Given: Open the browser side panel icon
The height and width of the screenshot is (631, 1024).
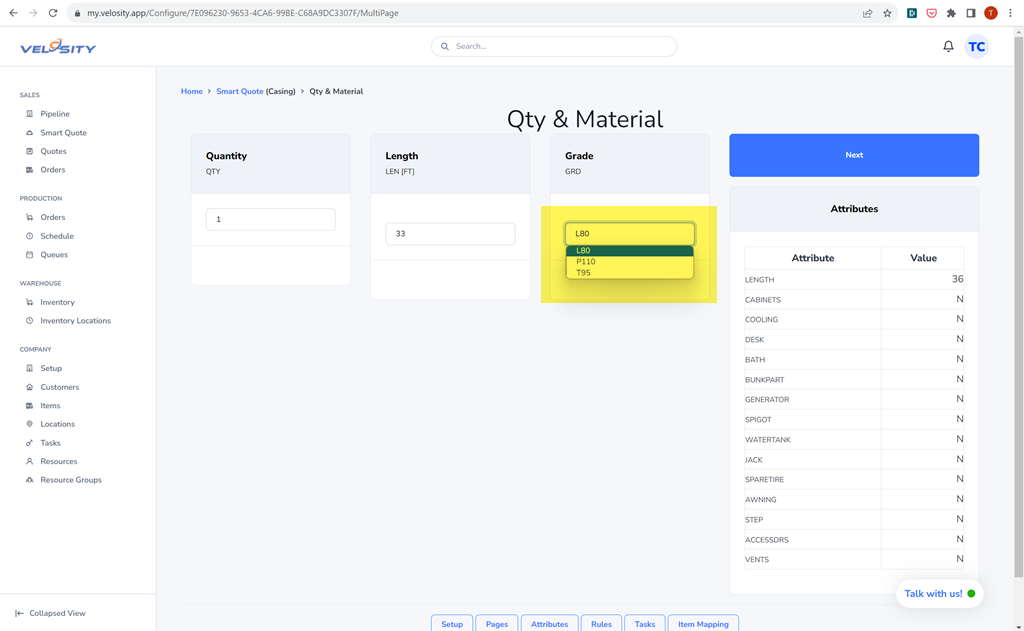Looking at the screenshot, I should [x=970, y=13].
